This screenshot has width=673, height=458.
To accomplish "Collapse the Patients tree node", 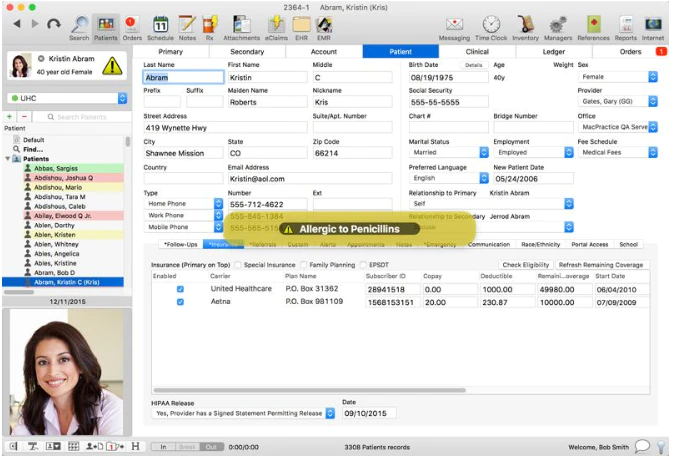I will point(7,159).
